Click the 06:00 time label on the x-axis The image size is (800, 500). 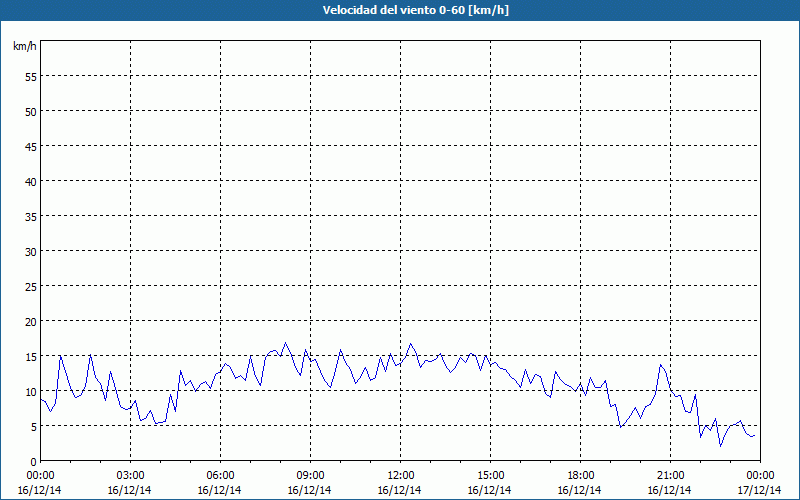tap(220, 476)
